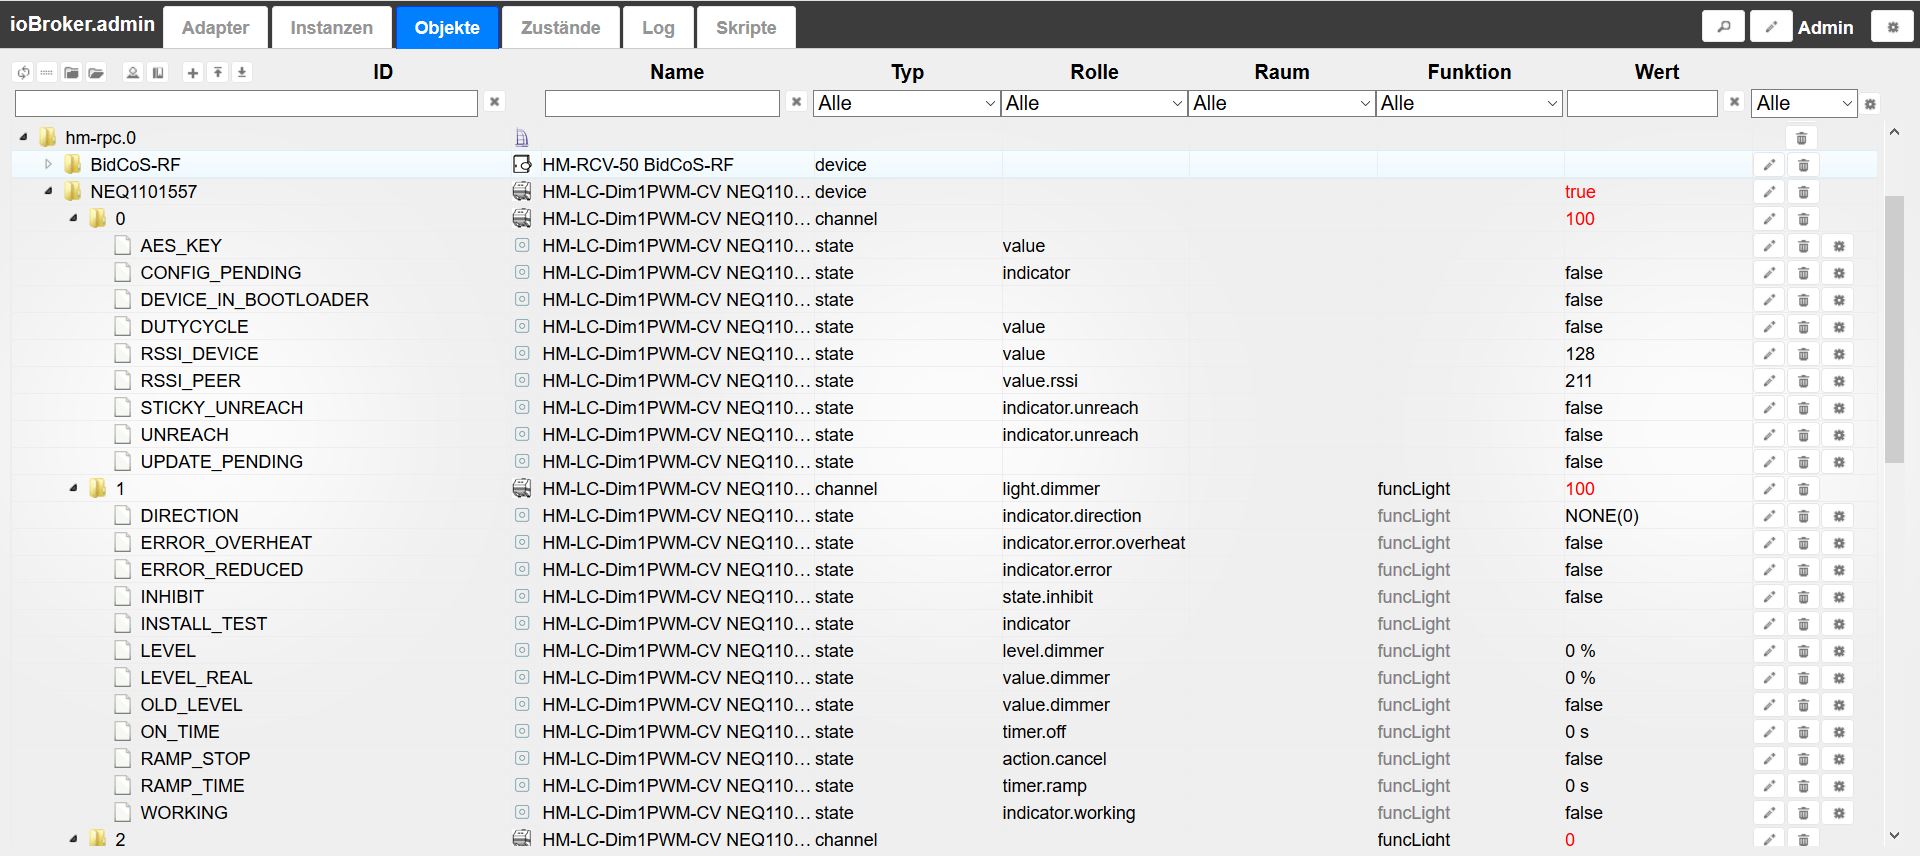Screen dimensions: 1920x860
Task: Open custom settings gear for WORKING
Action: coord(1838,813)
